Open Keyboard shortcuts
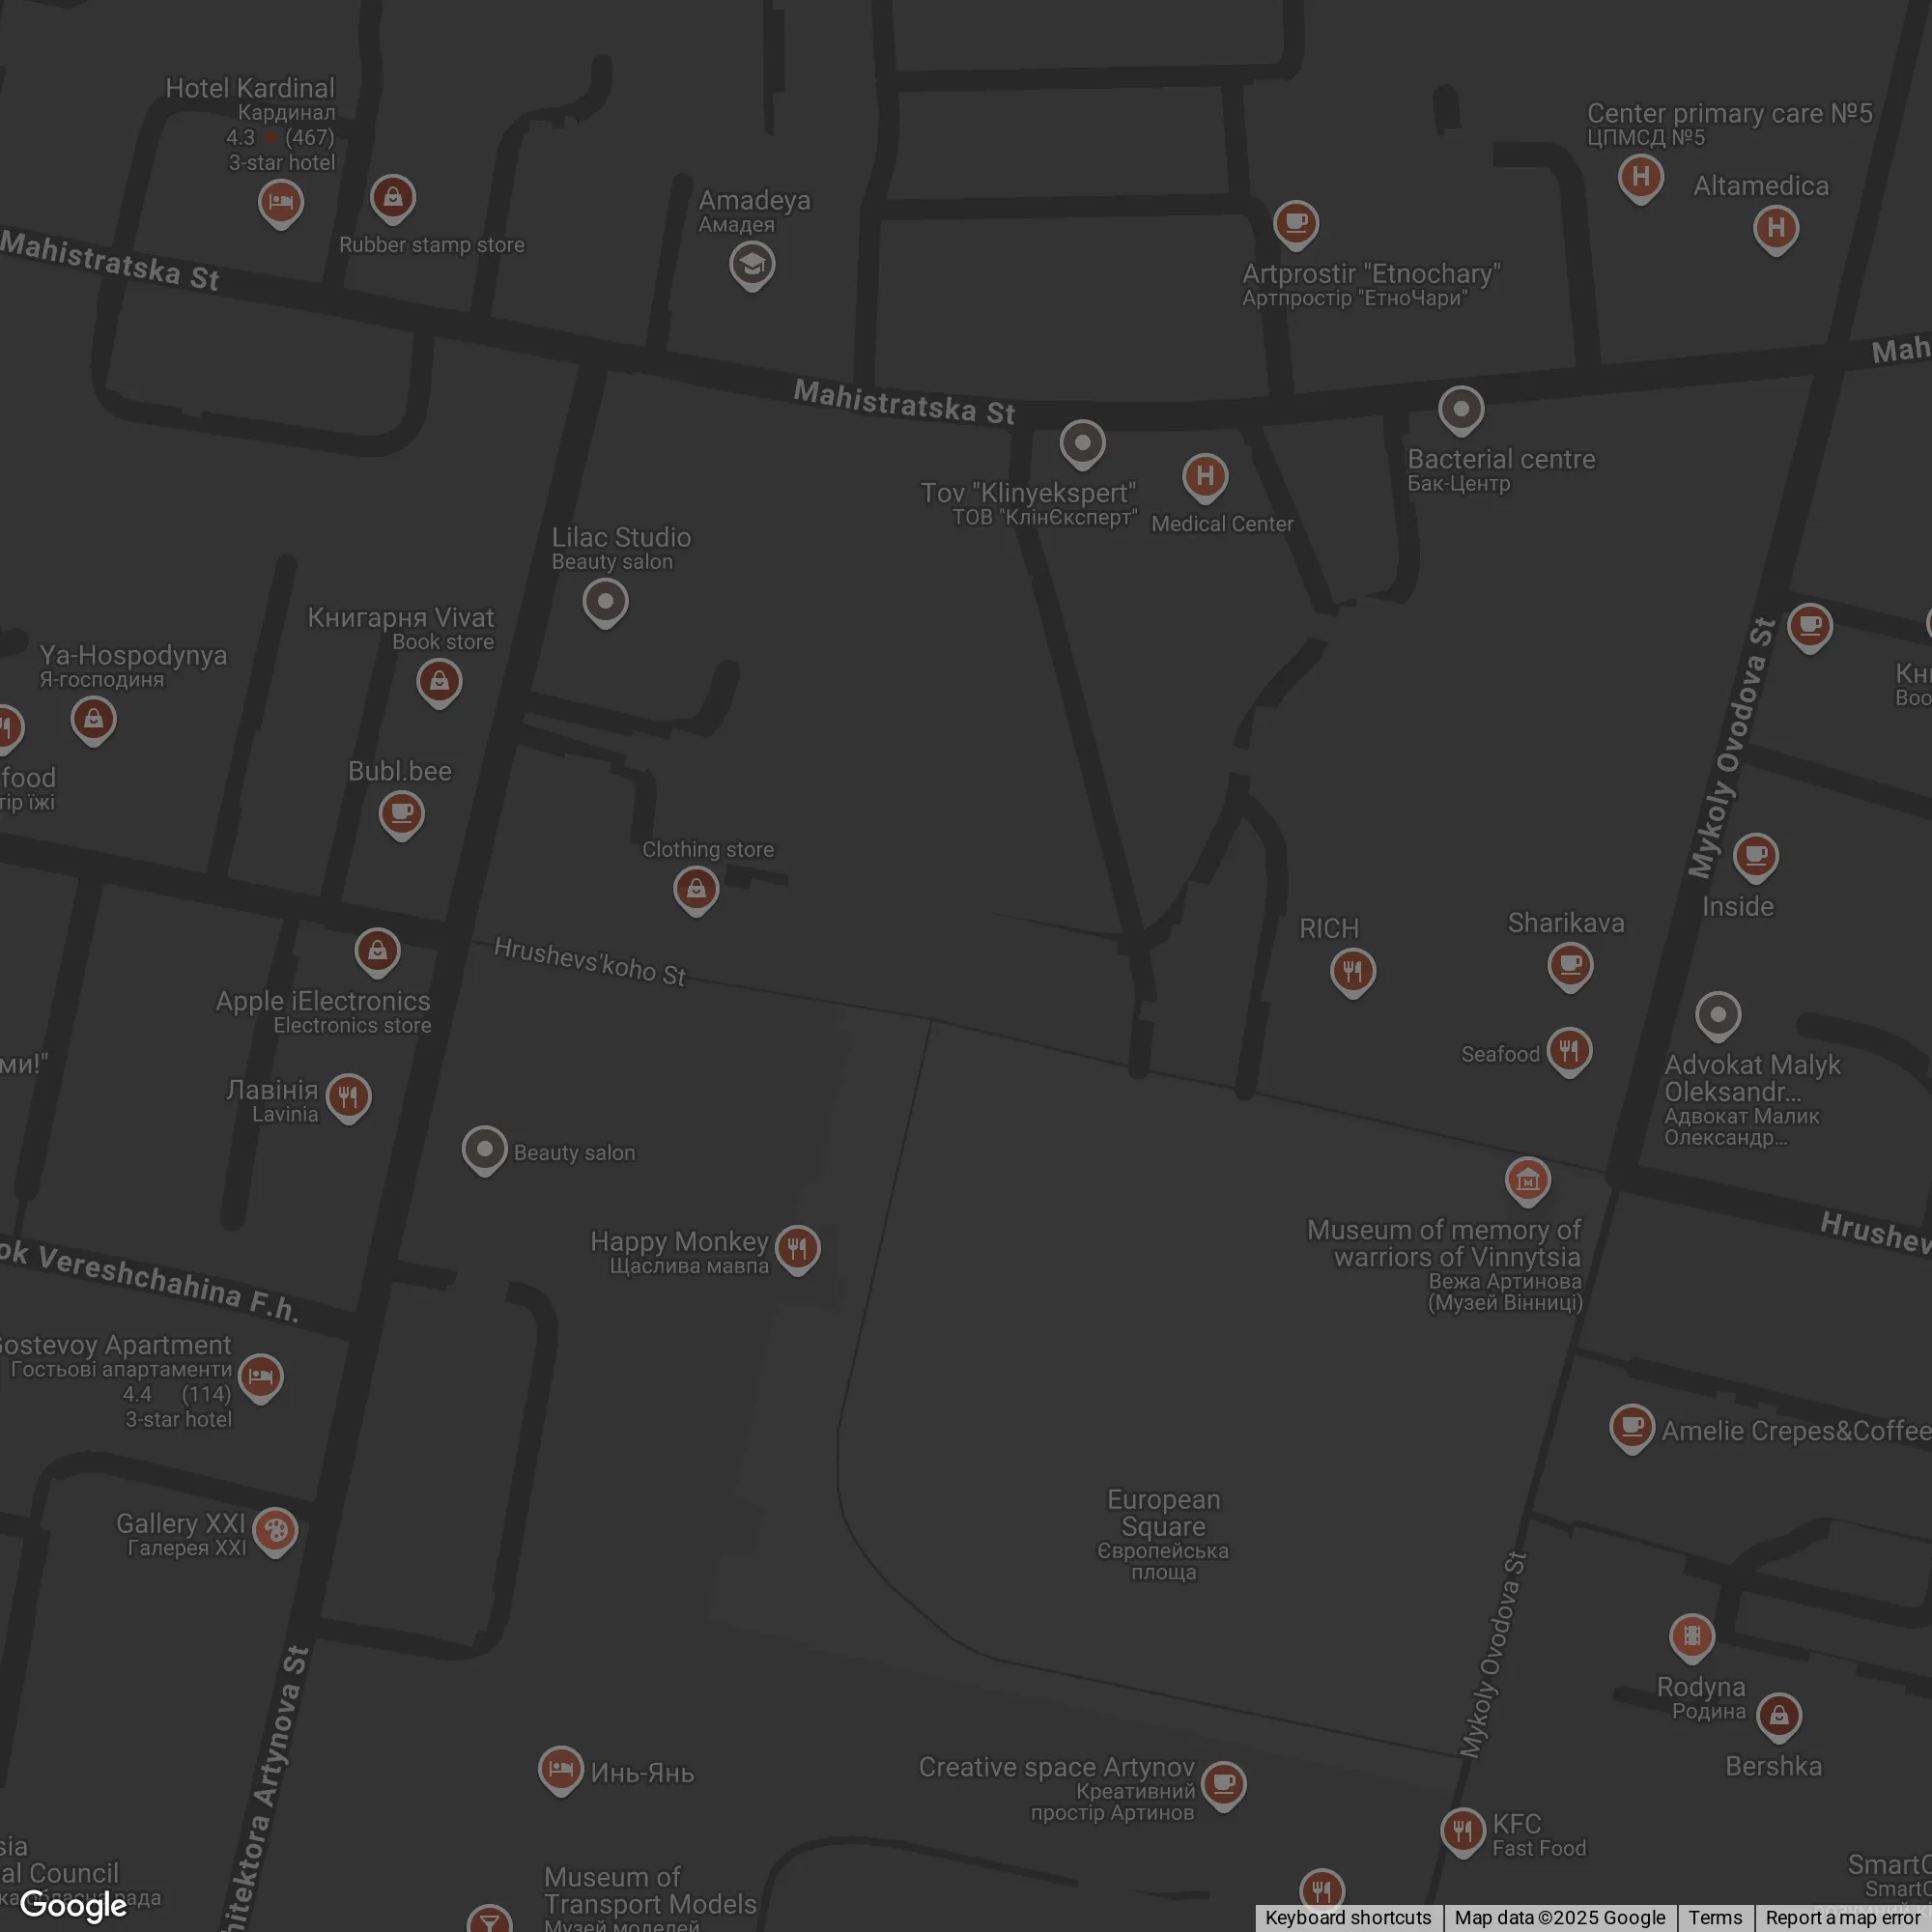The image size is (1932, 1932). click(1347, 1918)
